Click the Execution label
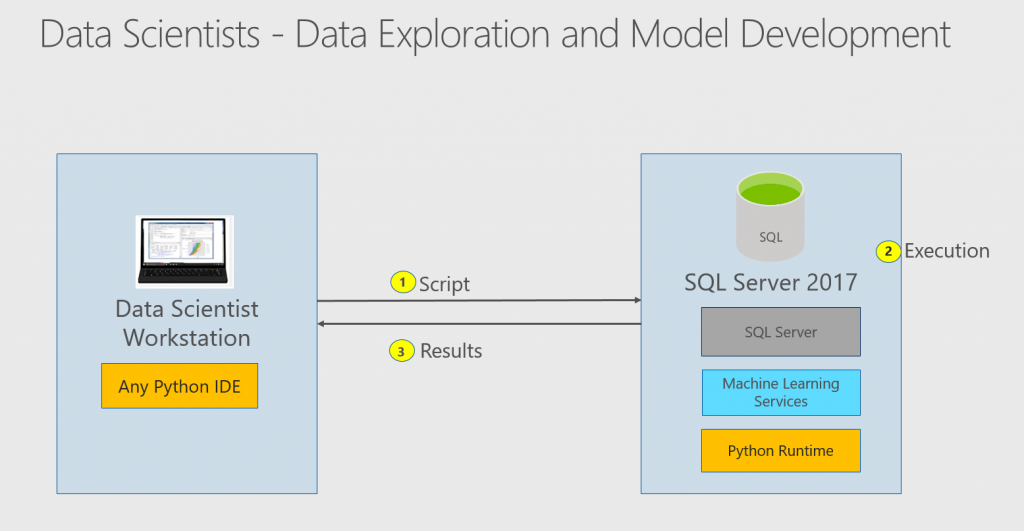 pos(947,251)
